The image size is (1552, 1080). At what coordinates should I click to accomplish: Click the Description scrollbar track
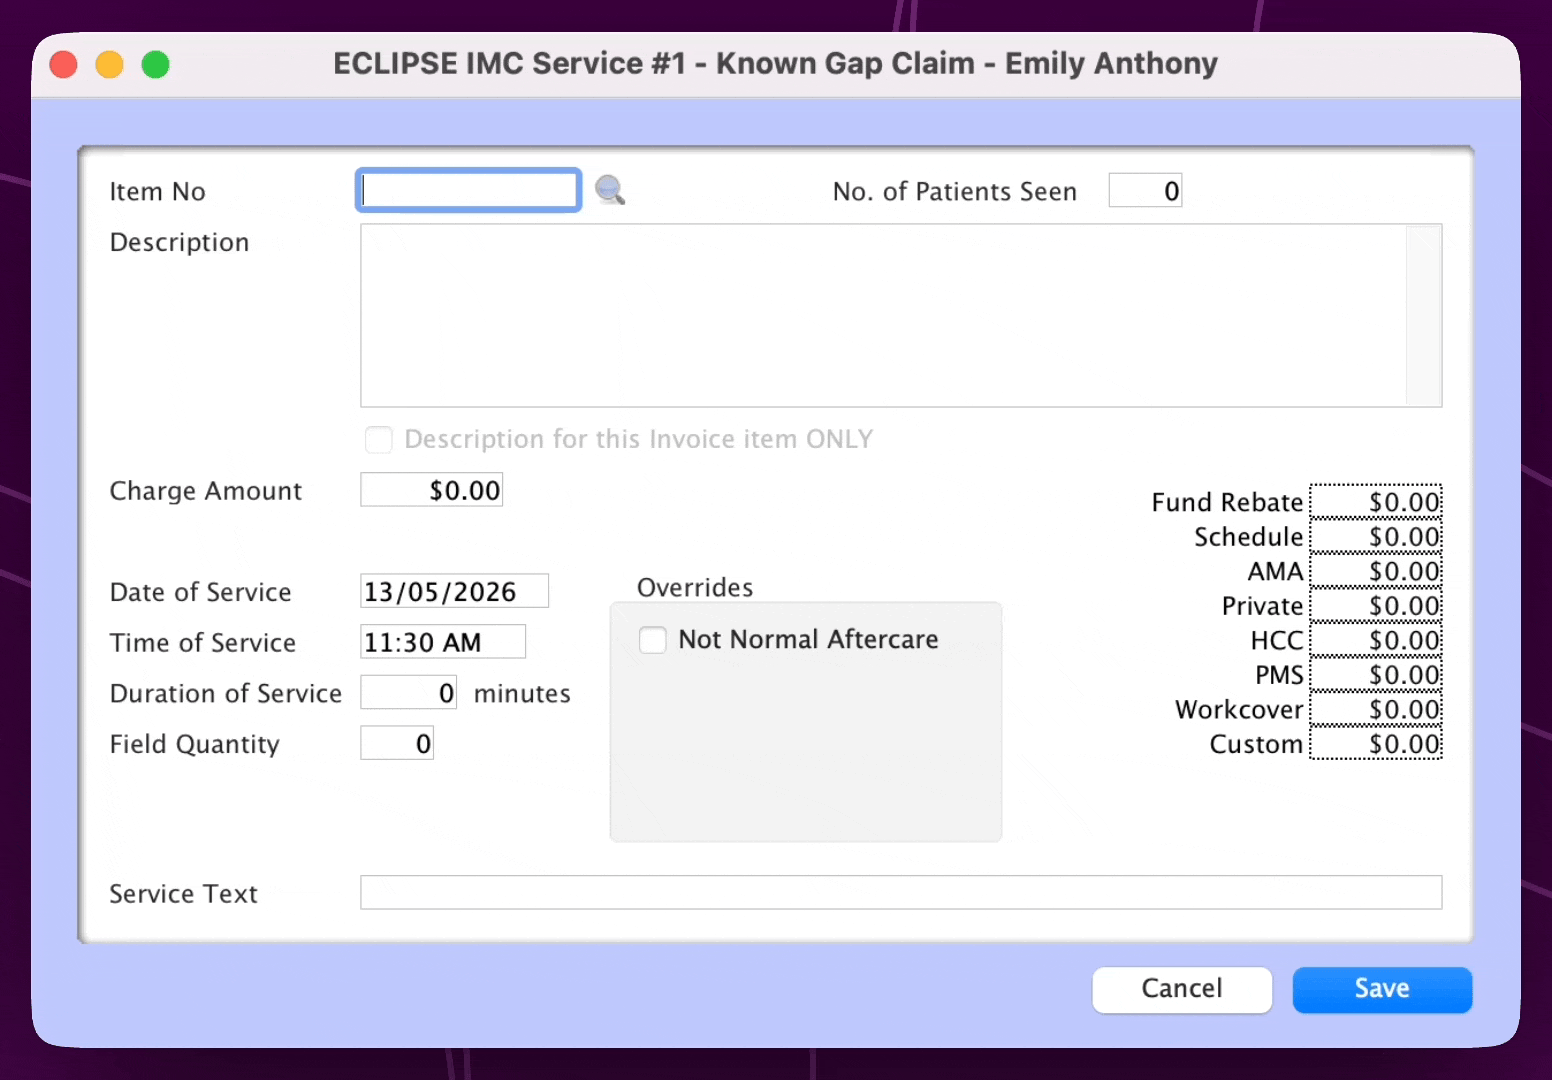[1424, 315]
